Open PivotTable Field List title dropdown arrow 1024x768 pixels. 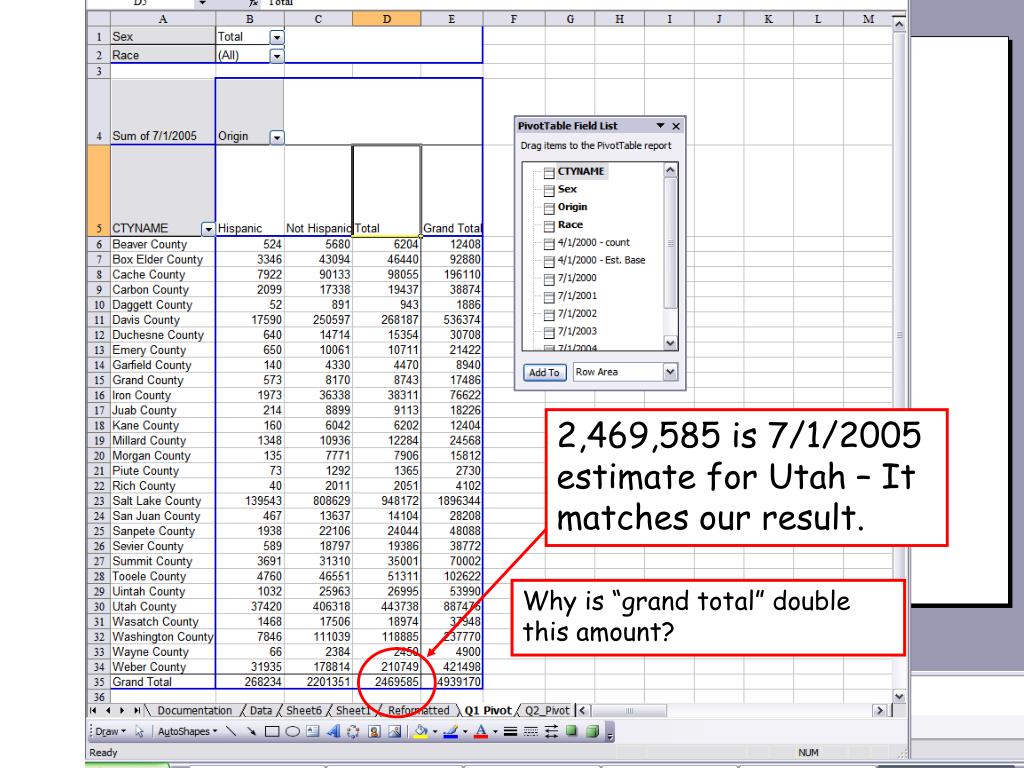(660, 125)
